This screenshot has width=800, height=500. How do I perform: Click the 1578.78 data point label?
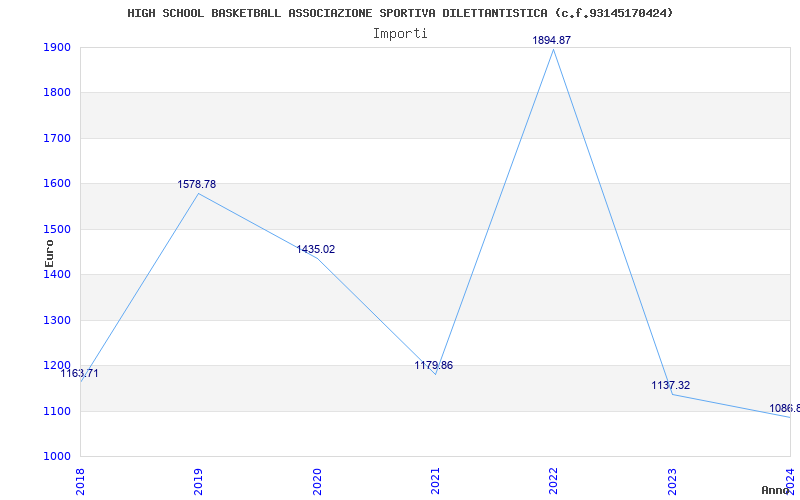[x=197, y=184]
